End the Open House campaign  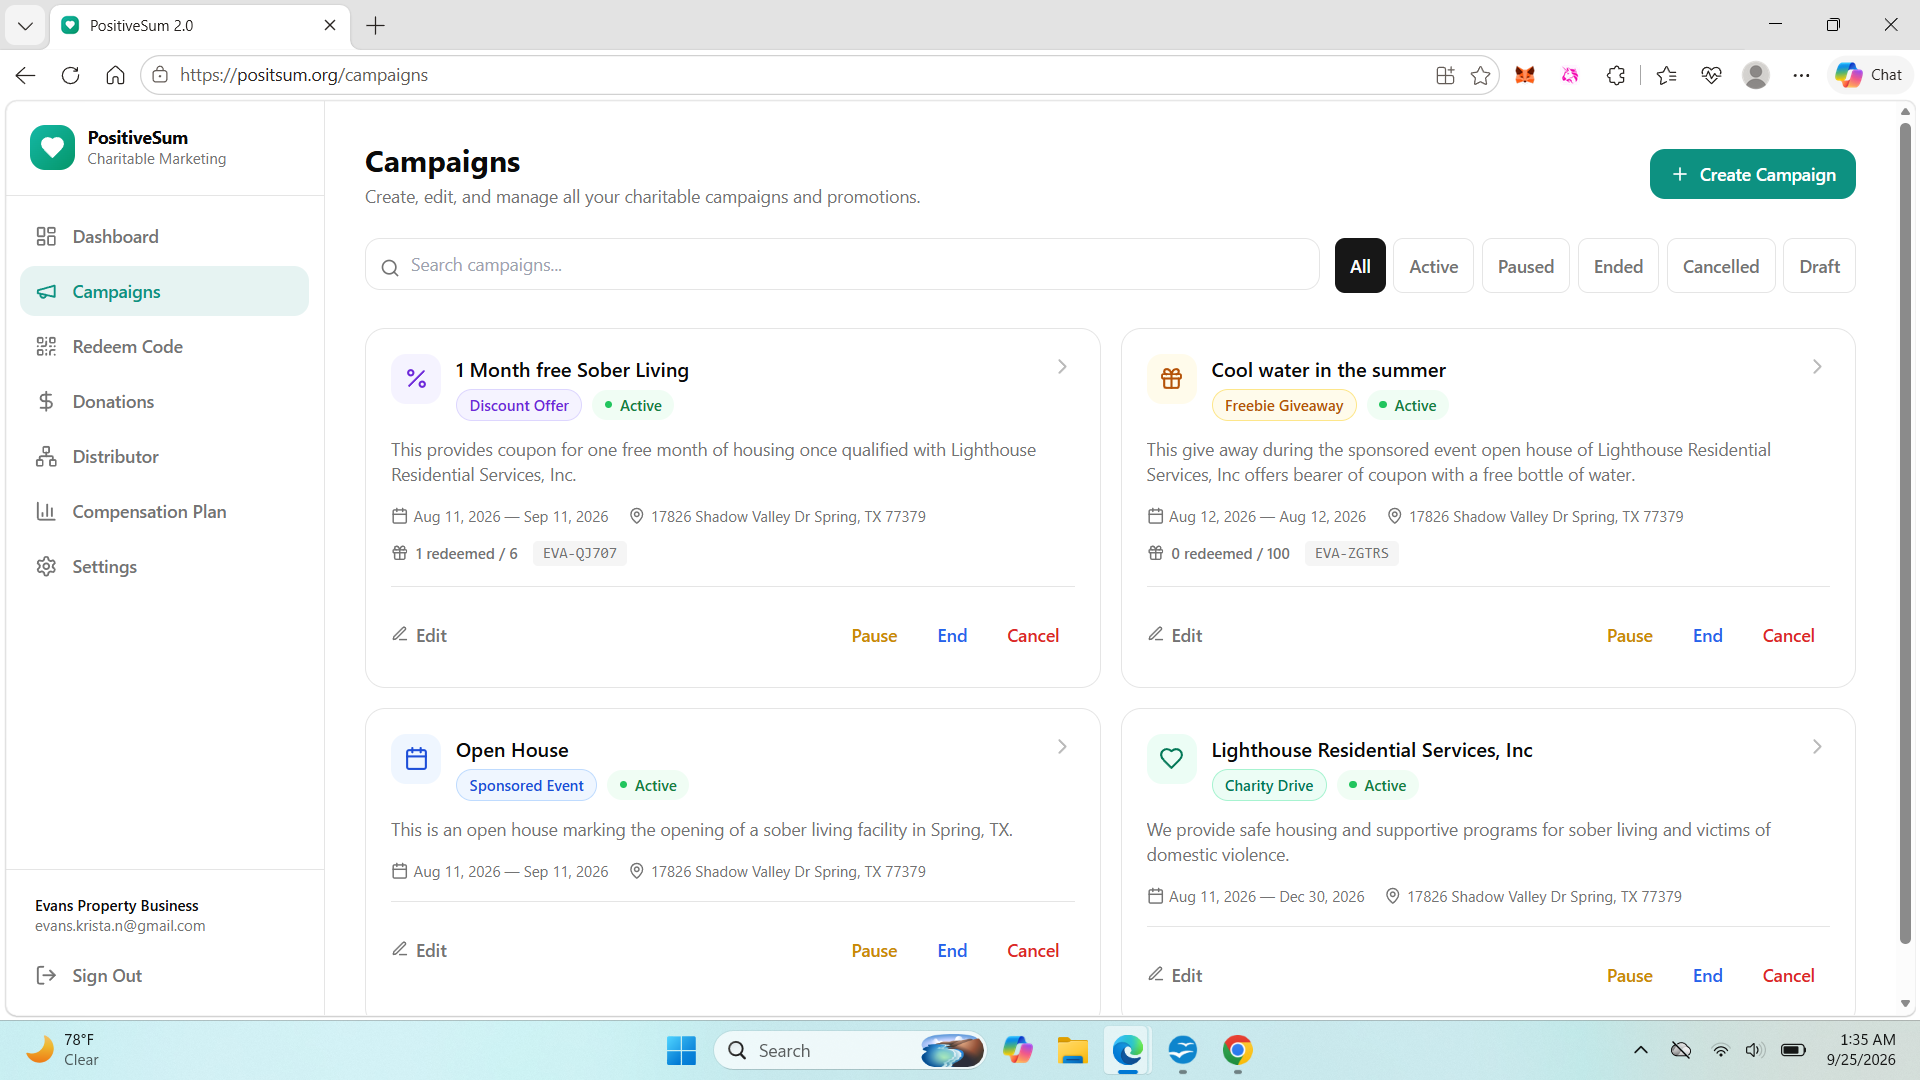click(952, 951)
